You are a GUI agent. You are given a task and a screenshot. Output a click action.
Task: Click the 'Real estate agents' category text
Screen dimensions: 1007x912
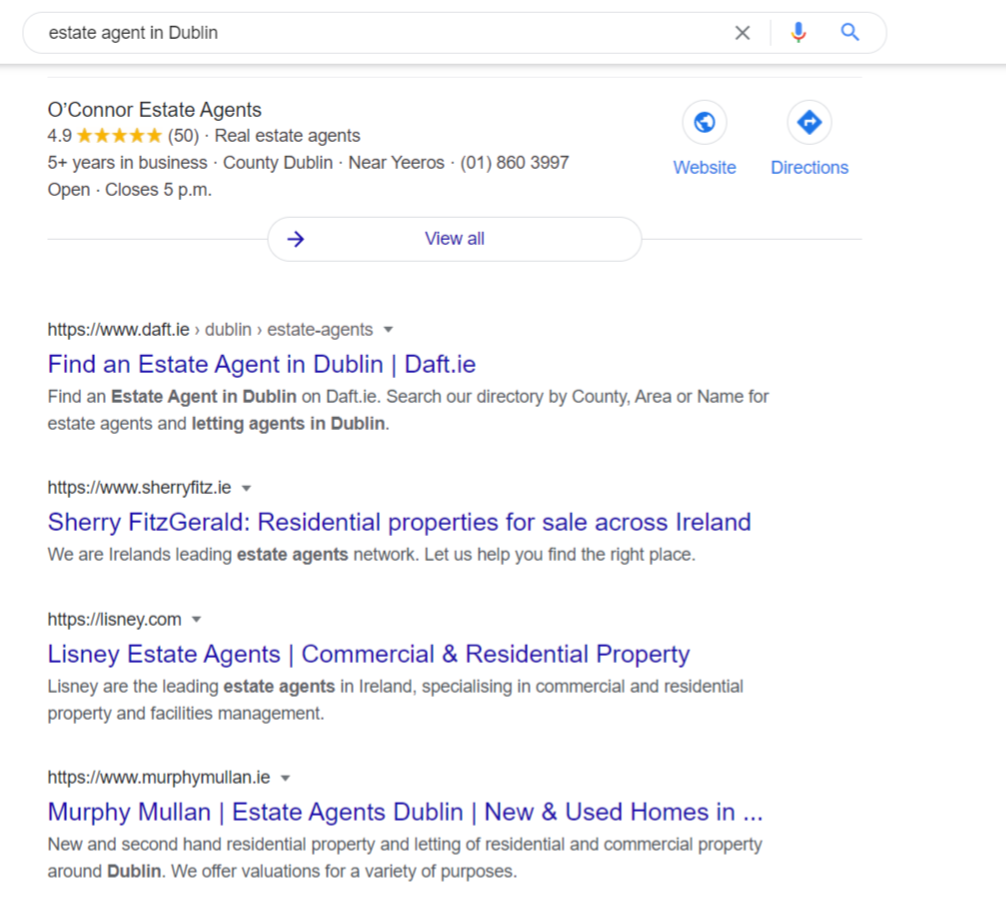click(287, 136)
